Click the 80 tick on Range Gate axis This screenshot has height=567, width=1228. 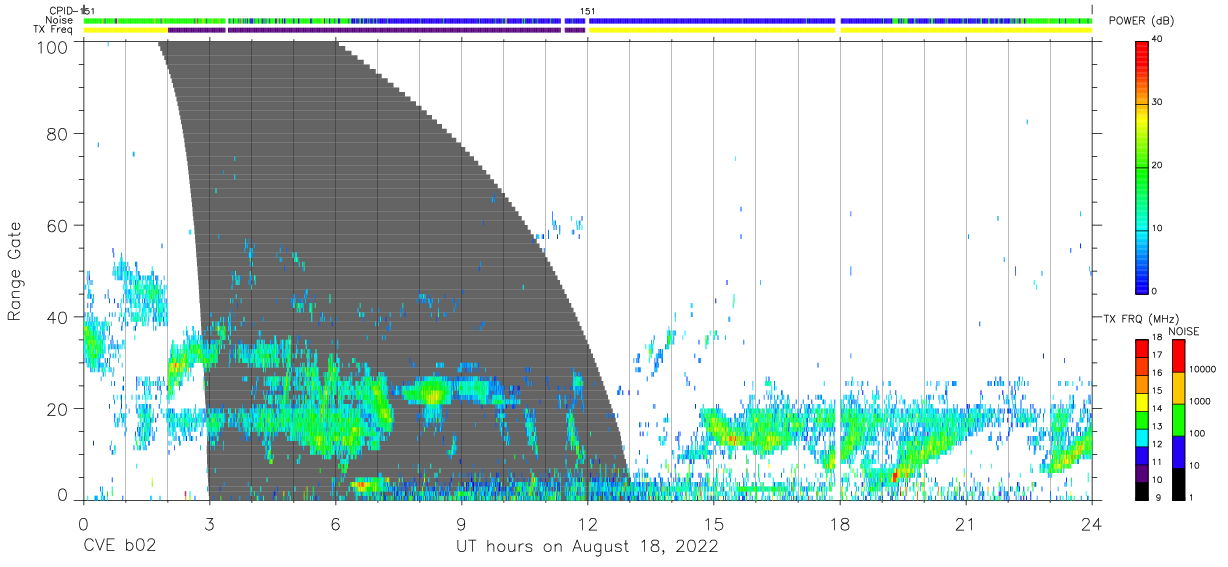tap(57, 134)
